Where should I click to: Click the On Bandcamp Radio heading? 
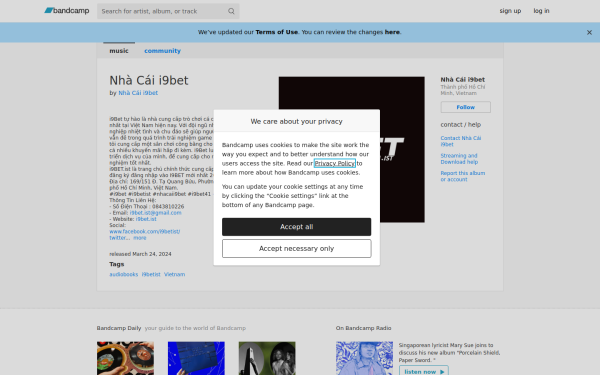tap(364, 328)
